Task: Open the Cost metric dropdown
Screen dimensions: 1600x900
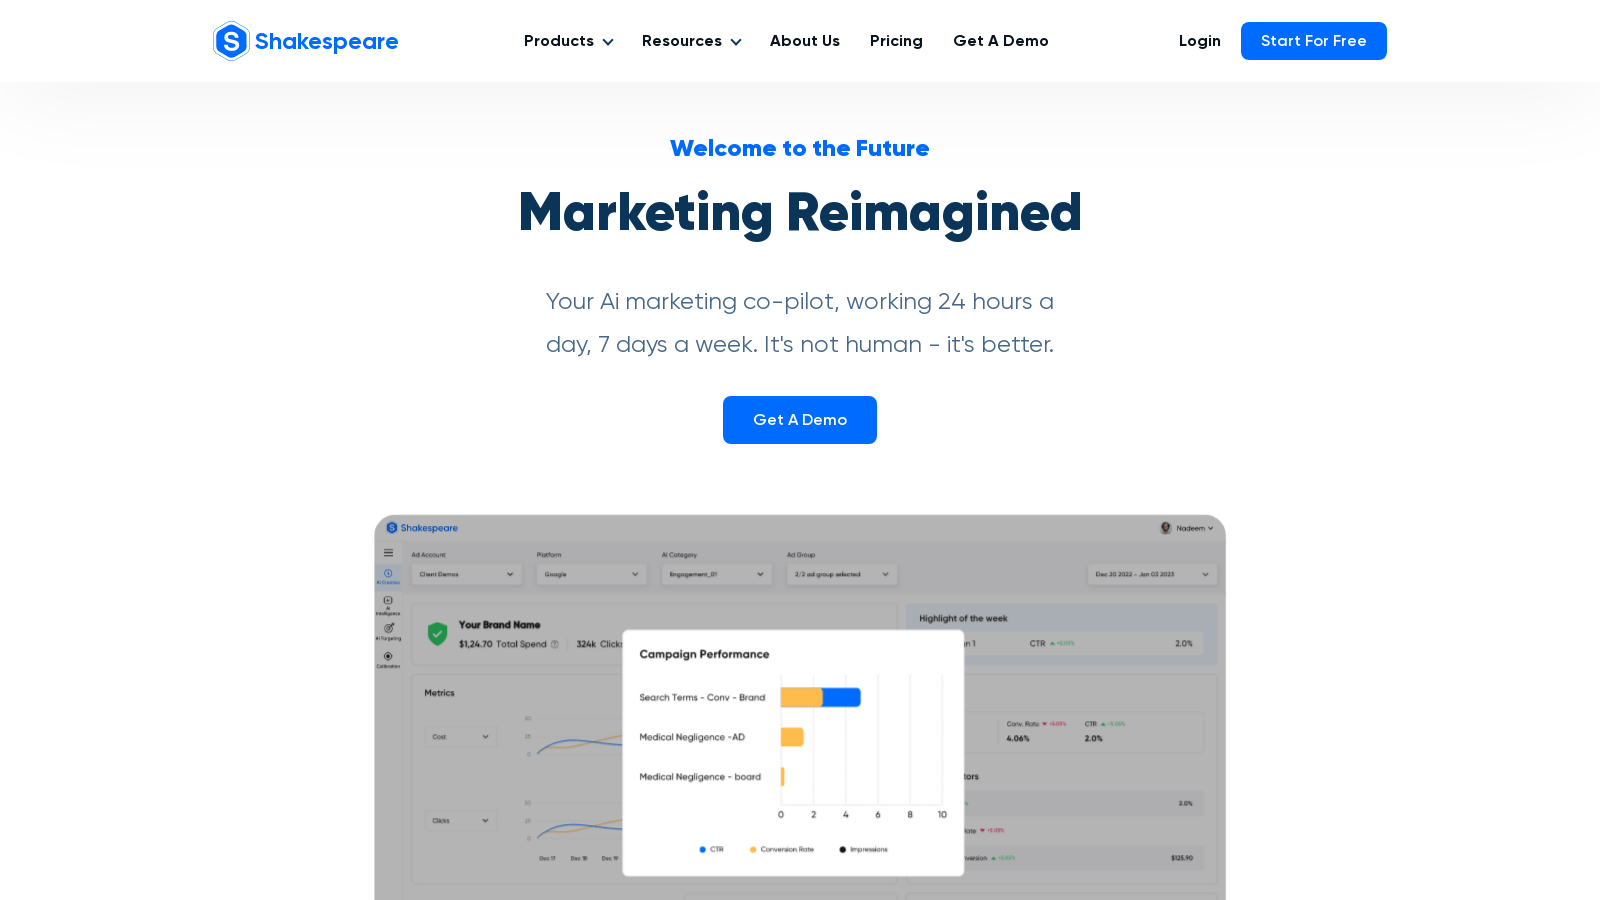Action: point(460,737)
